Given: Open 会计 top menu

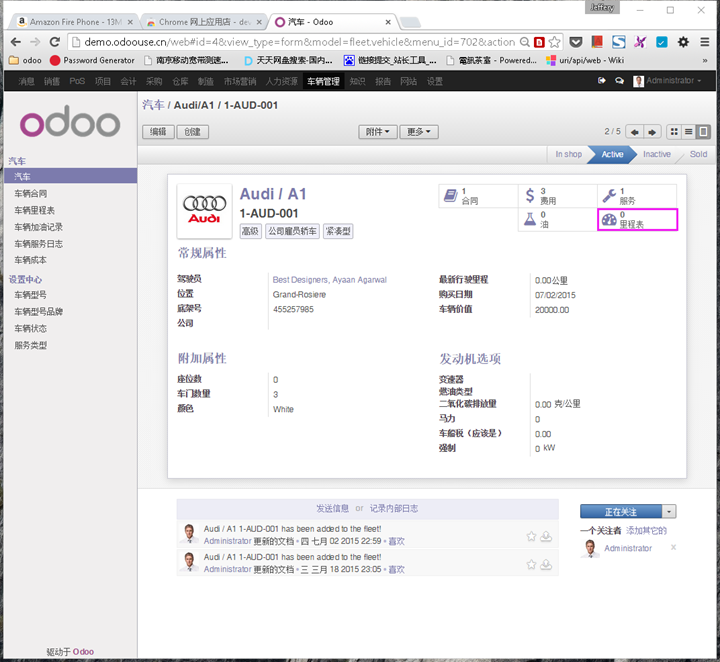Looking at the screenshot, I should coord(128,81).
